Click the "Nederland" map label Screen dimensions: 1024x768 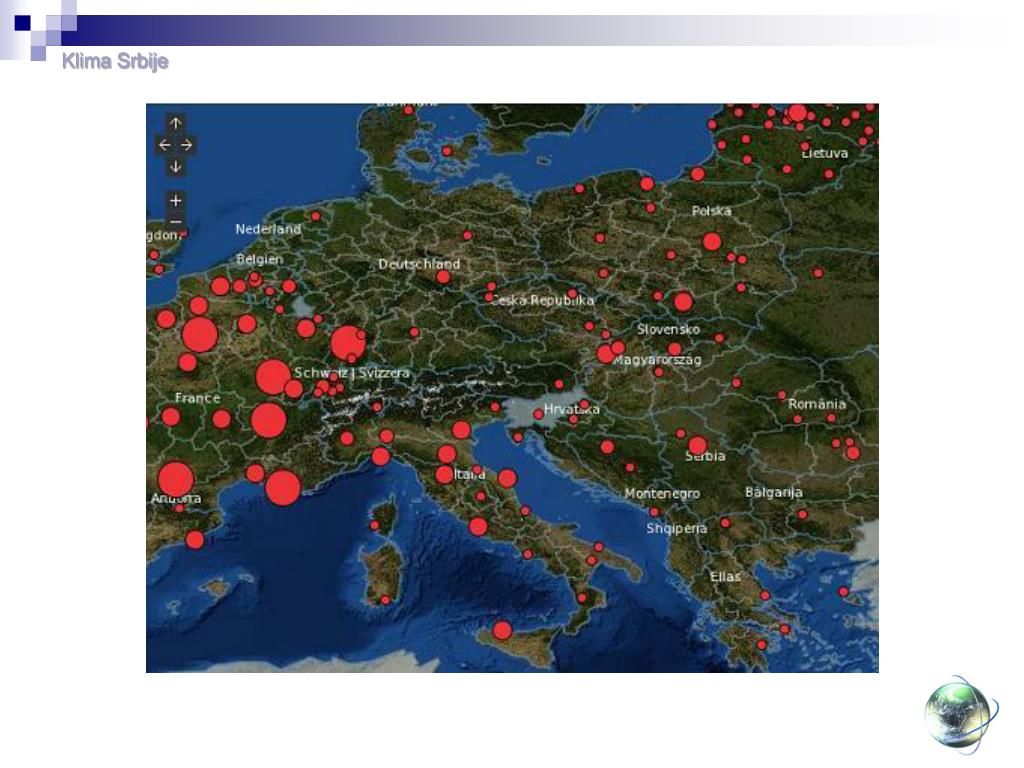point(268,229)
